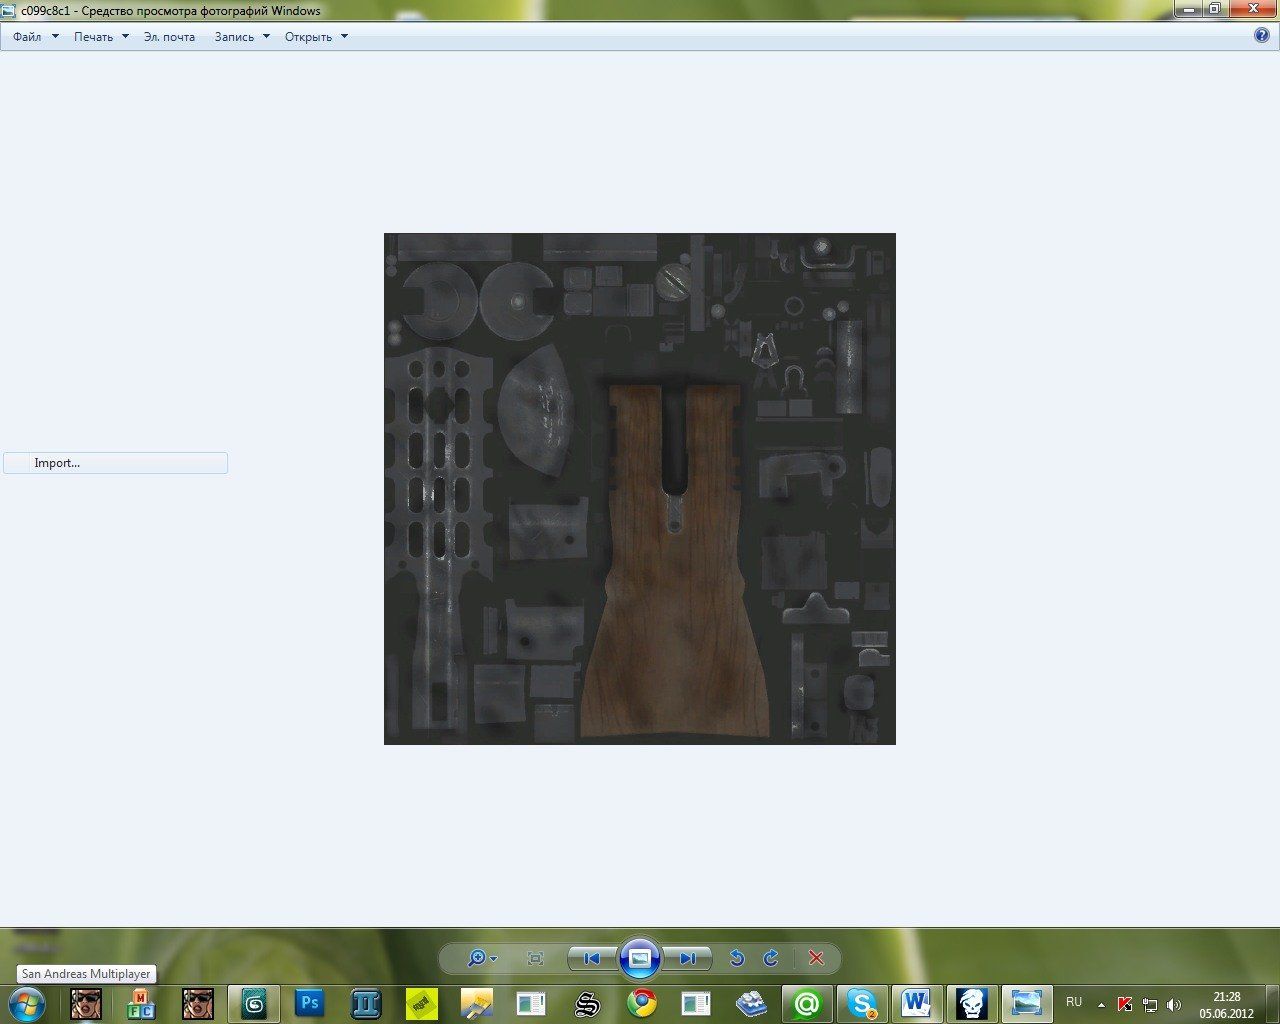
Task: Open Skype from the taskbar
Action: pos(862,1003)
